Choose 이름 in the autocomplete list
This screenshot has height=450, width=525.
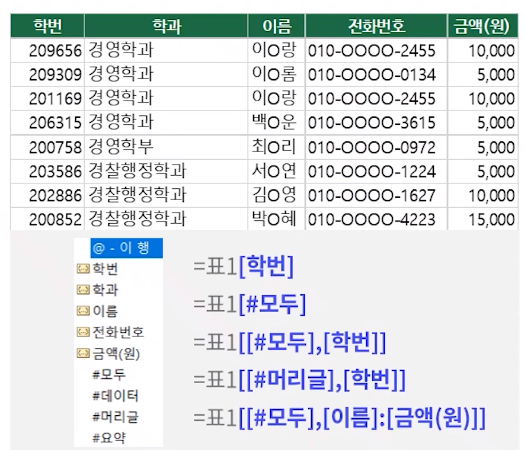coord(105,311)
